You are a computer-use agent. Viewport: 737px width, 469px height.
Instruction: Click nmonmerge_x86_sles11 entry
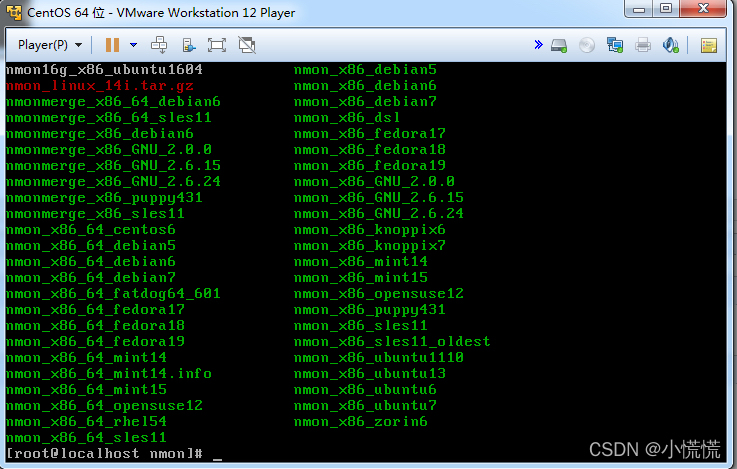pos(95,214)
